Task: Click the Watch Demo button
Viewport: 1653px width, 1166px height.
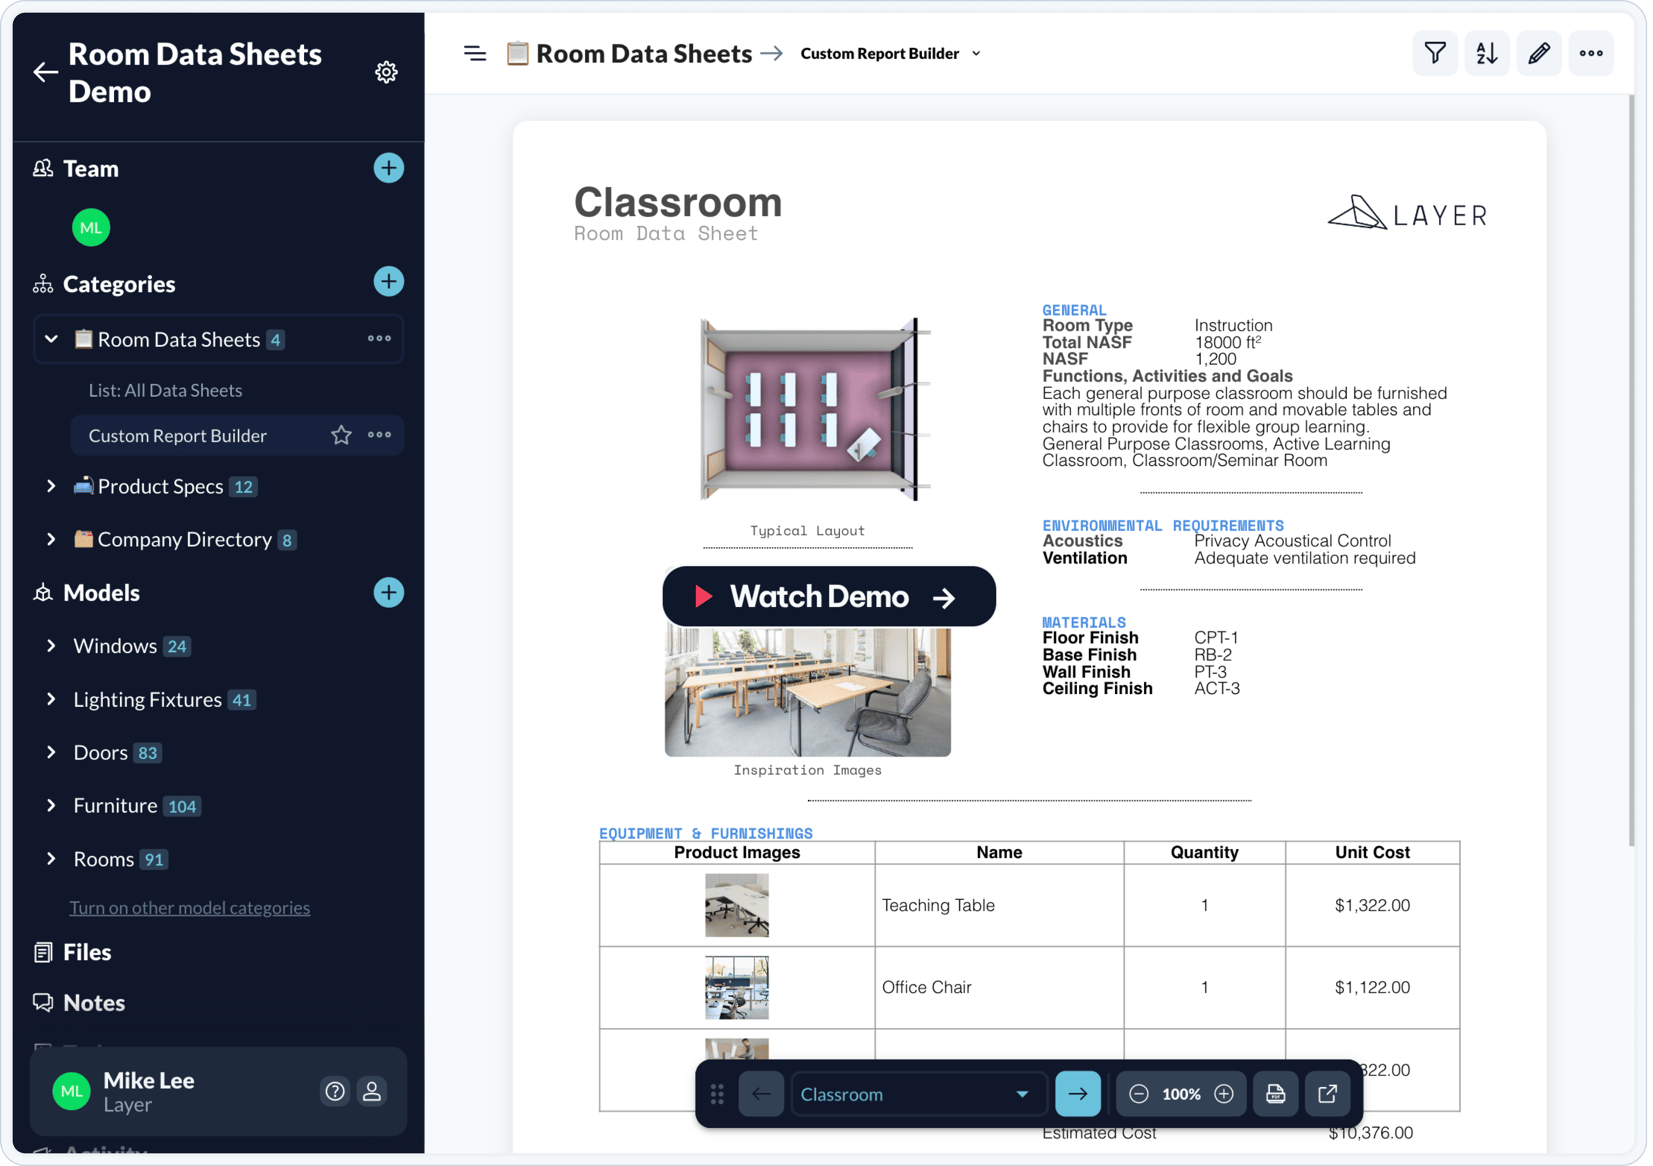Action: coord(829,597)
